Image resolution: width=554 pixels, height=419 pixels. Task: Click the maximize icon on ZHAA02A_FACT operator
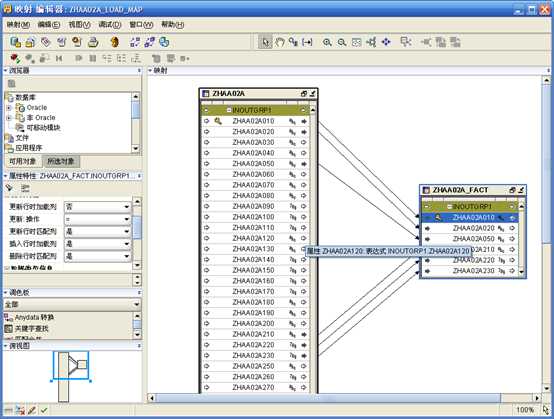pyautogui.click(x=512, y=190)
